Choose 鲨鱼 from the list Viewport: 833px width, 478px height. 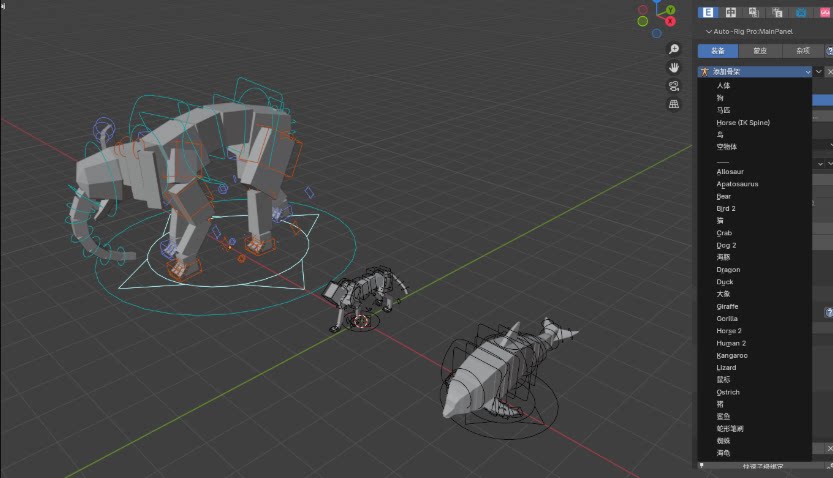(723, 416)
